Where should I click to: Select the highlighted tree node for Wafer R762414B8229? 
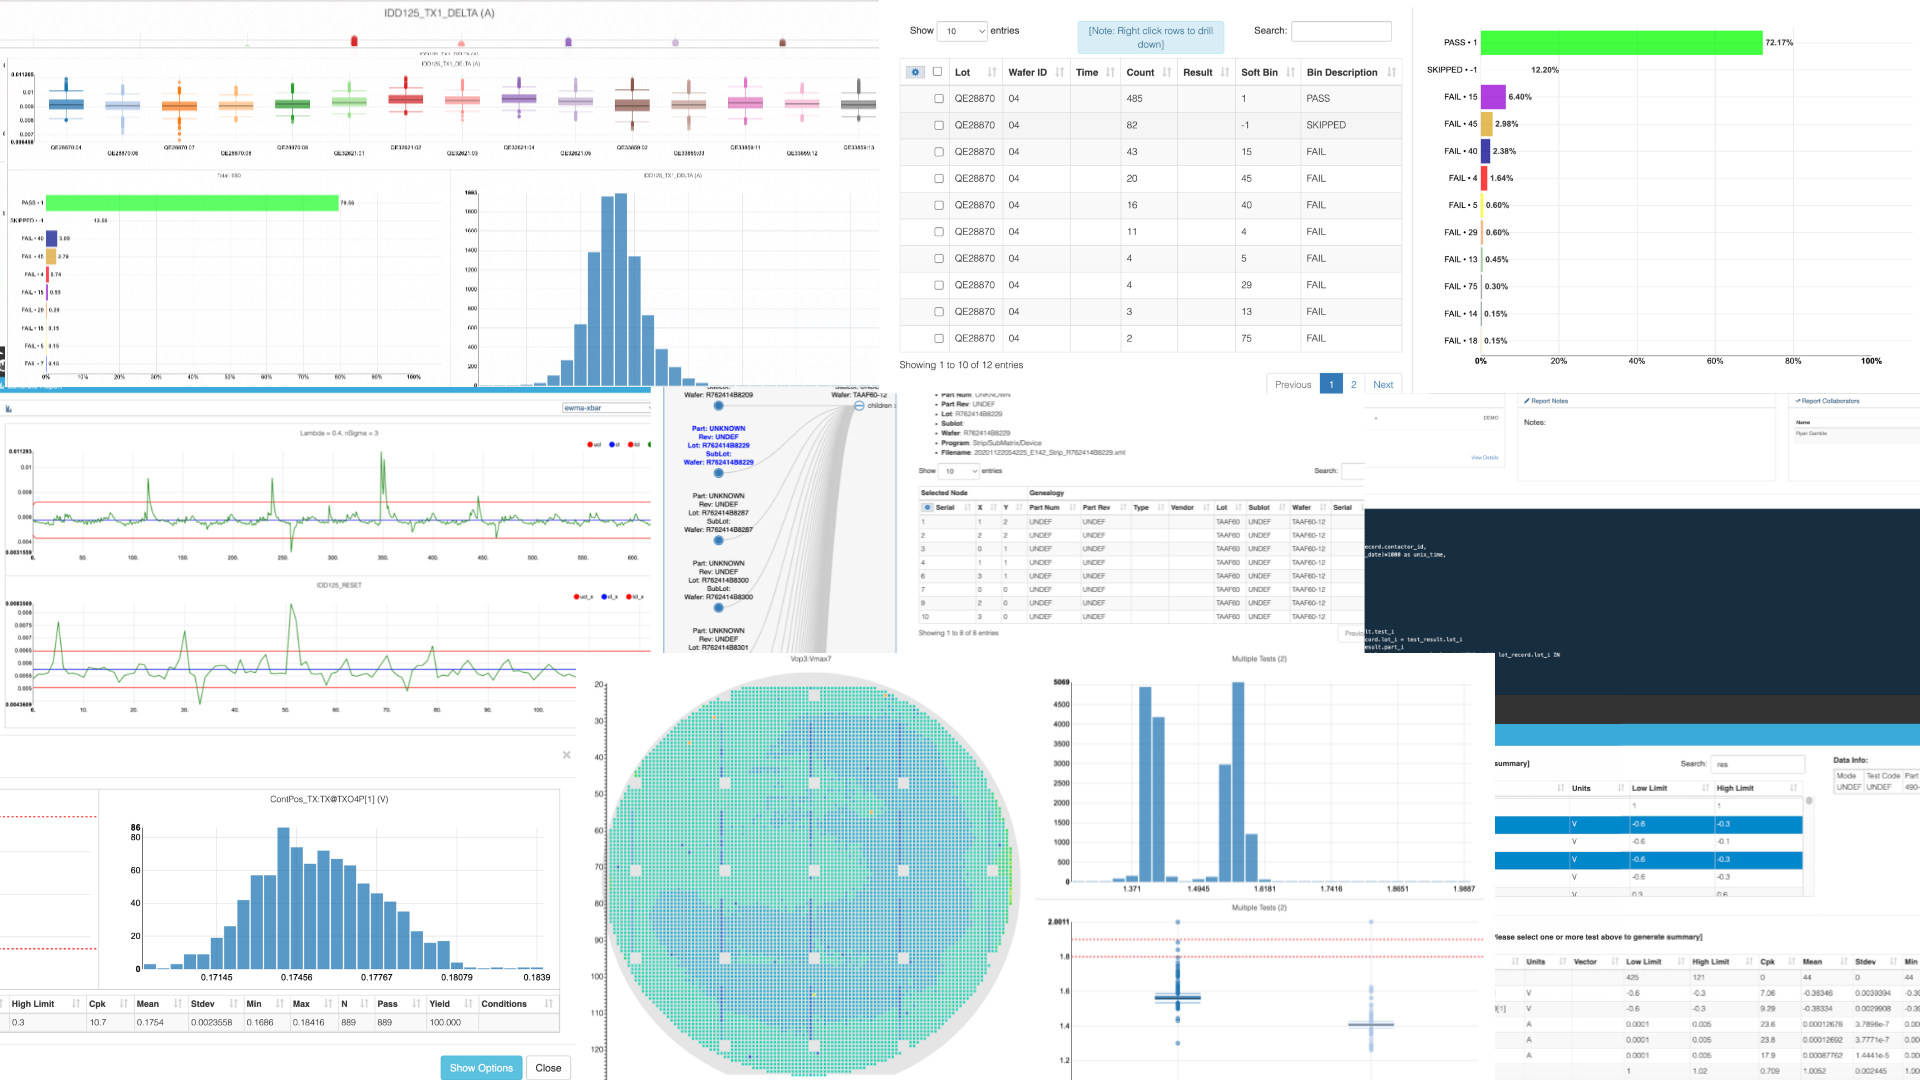718,473
